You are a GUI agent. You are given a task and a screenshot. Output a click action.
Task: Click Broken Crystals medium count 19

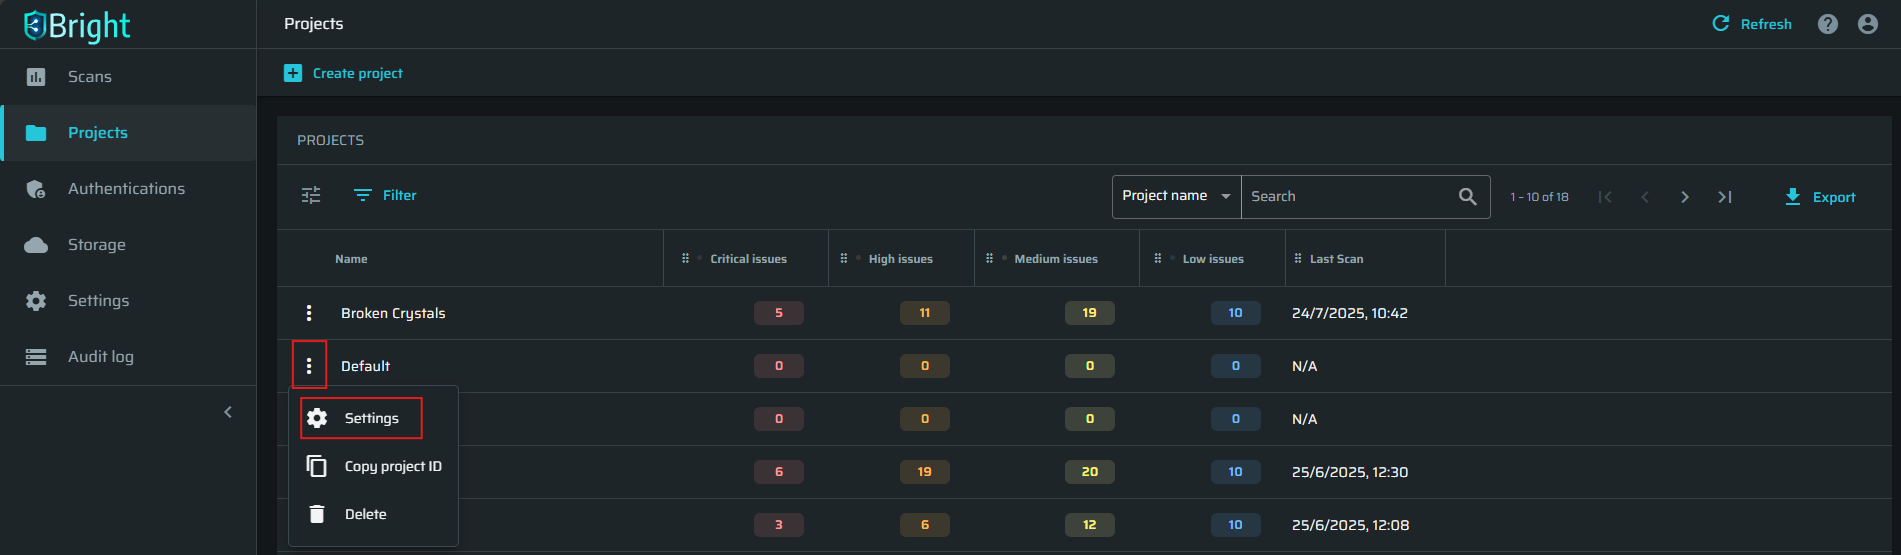[x=1090, y=313]
